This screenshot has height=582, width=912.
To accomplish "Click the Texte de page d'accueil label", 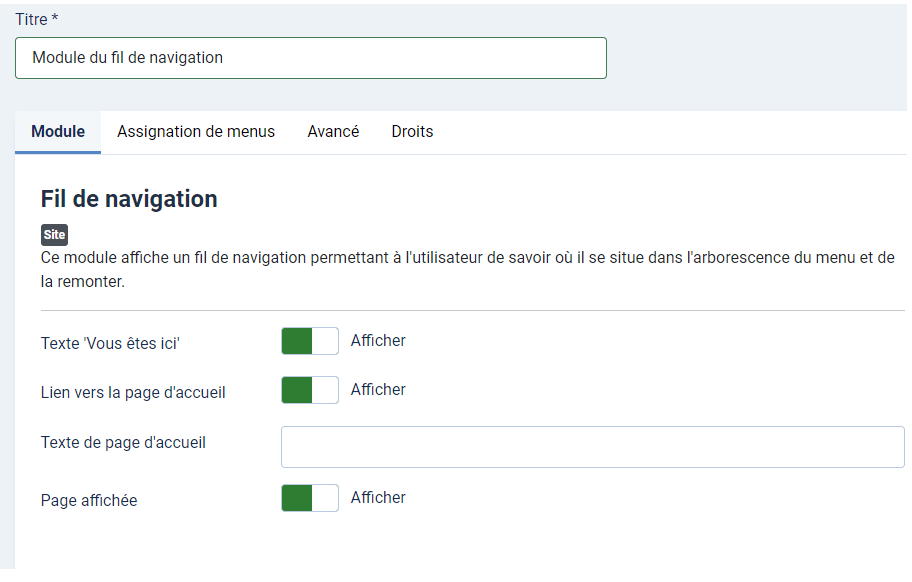I will (123, 443).
